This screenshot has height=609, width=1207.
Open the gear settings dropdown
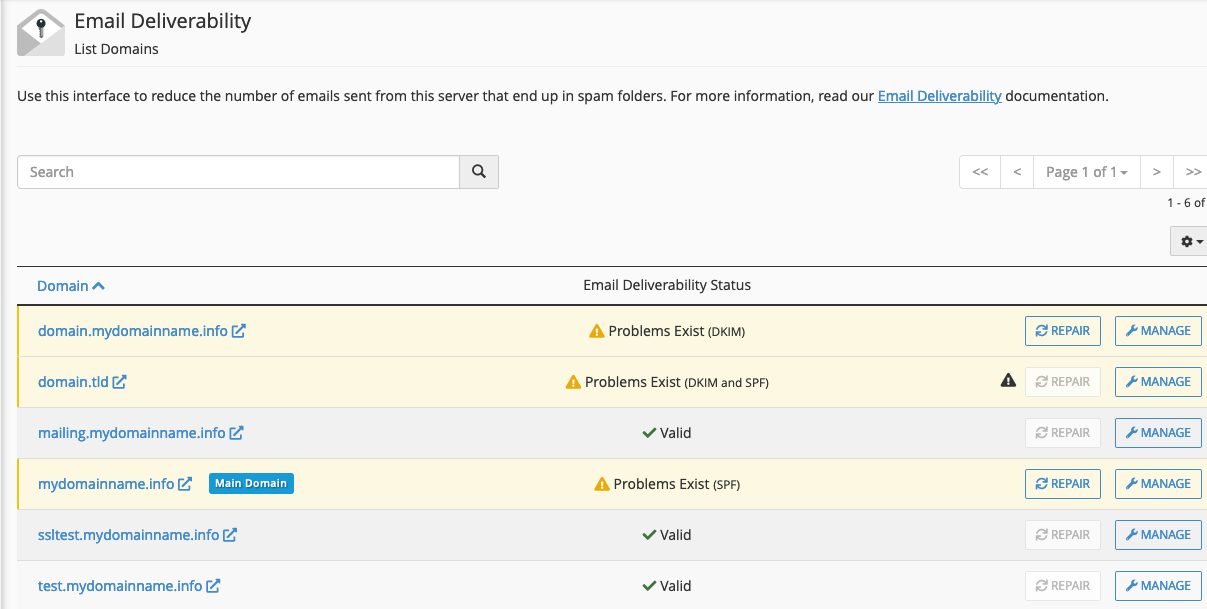pyautogui.click(x=1190, y=242)
